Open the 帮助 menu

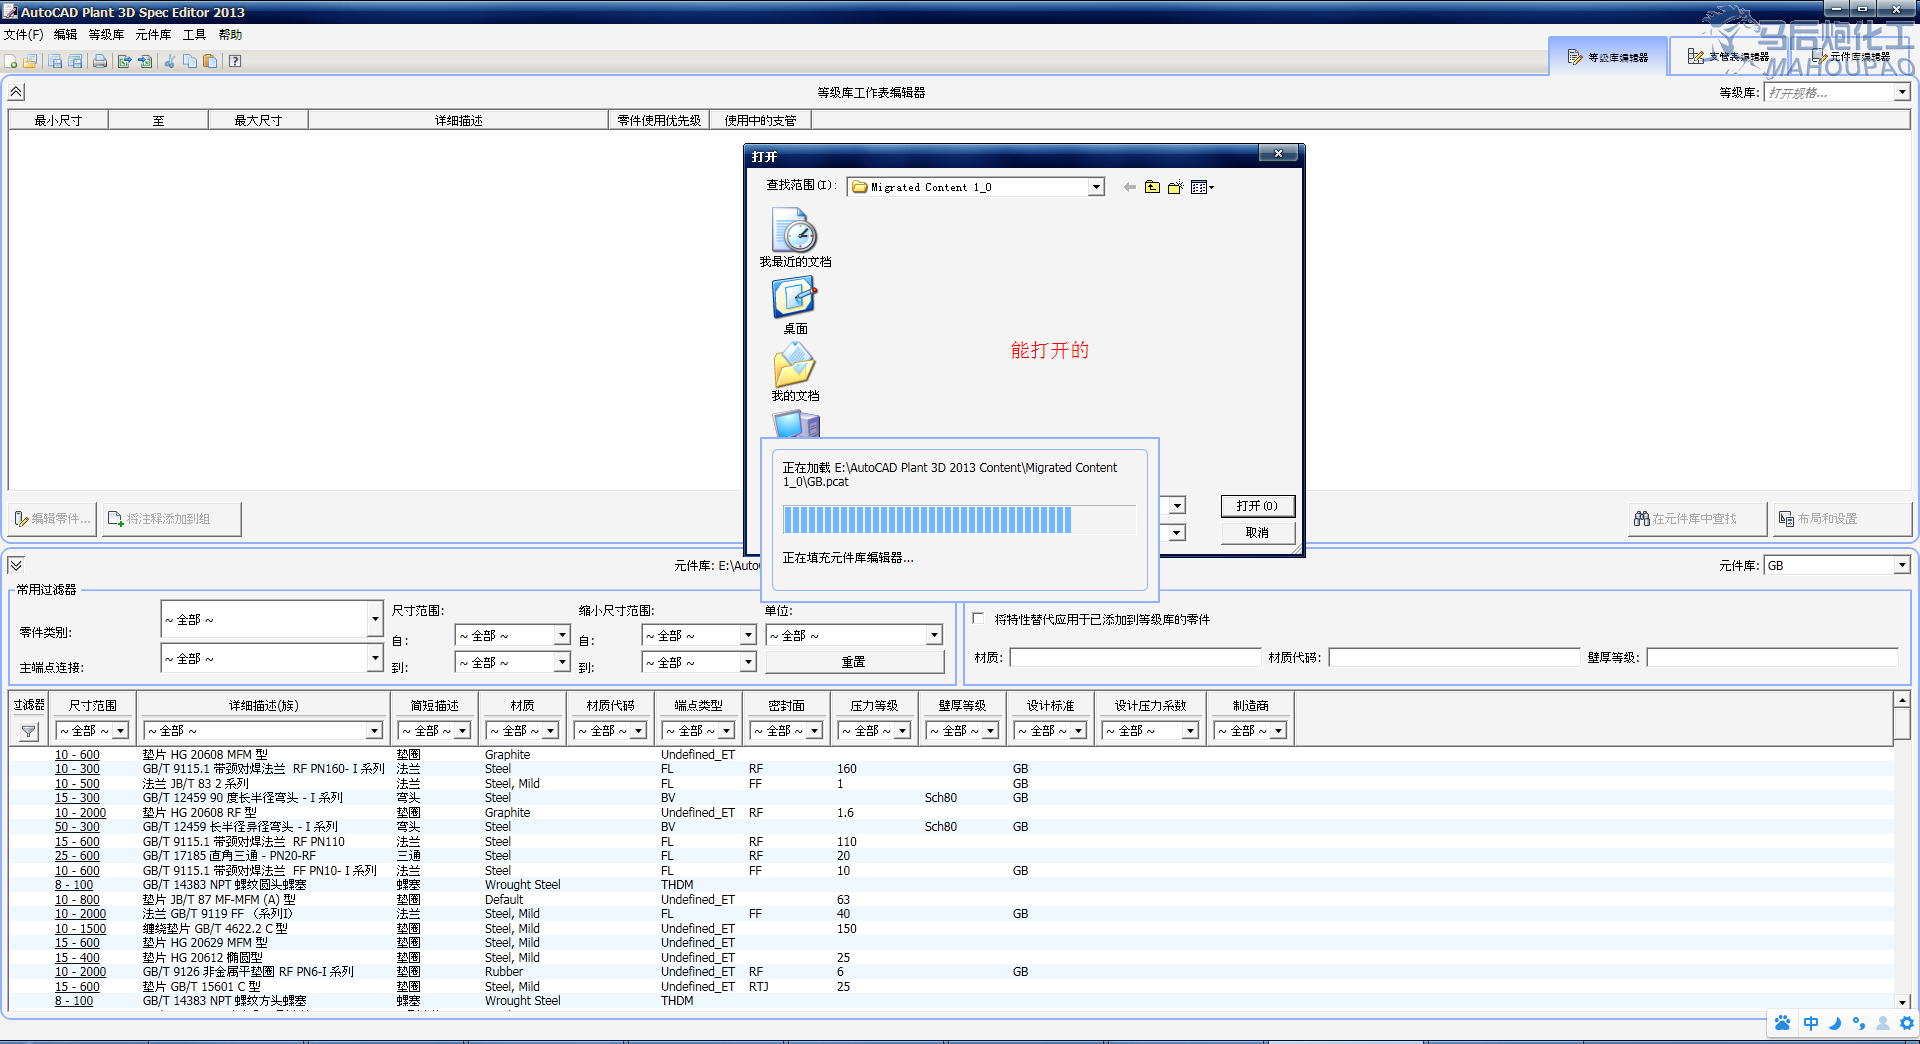point(230,35)
